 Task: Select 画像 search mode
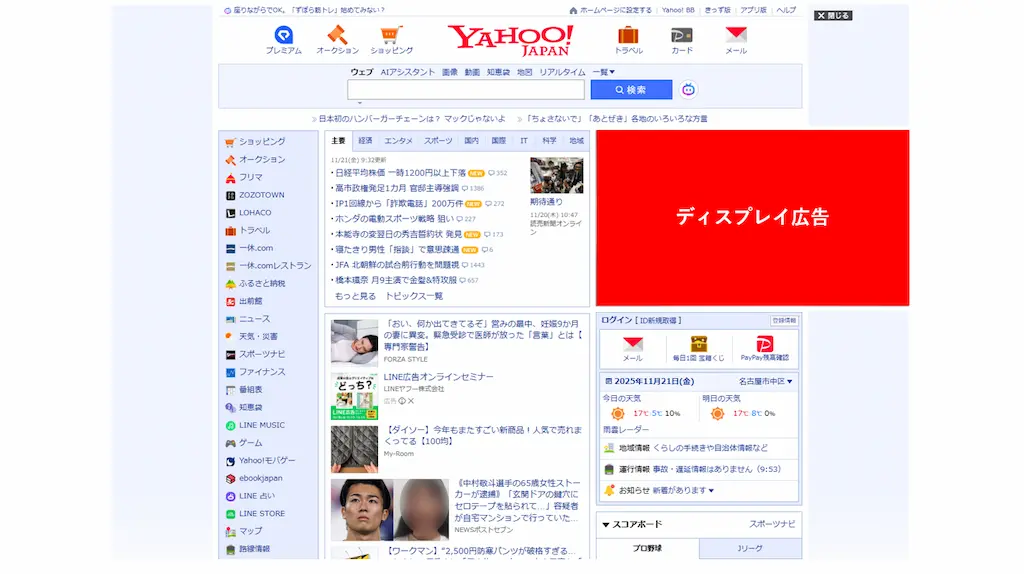pos(450,72)
